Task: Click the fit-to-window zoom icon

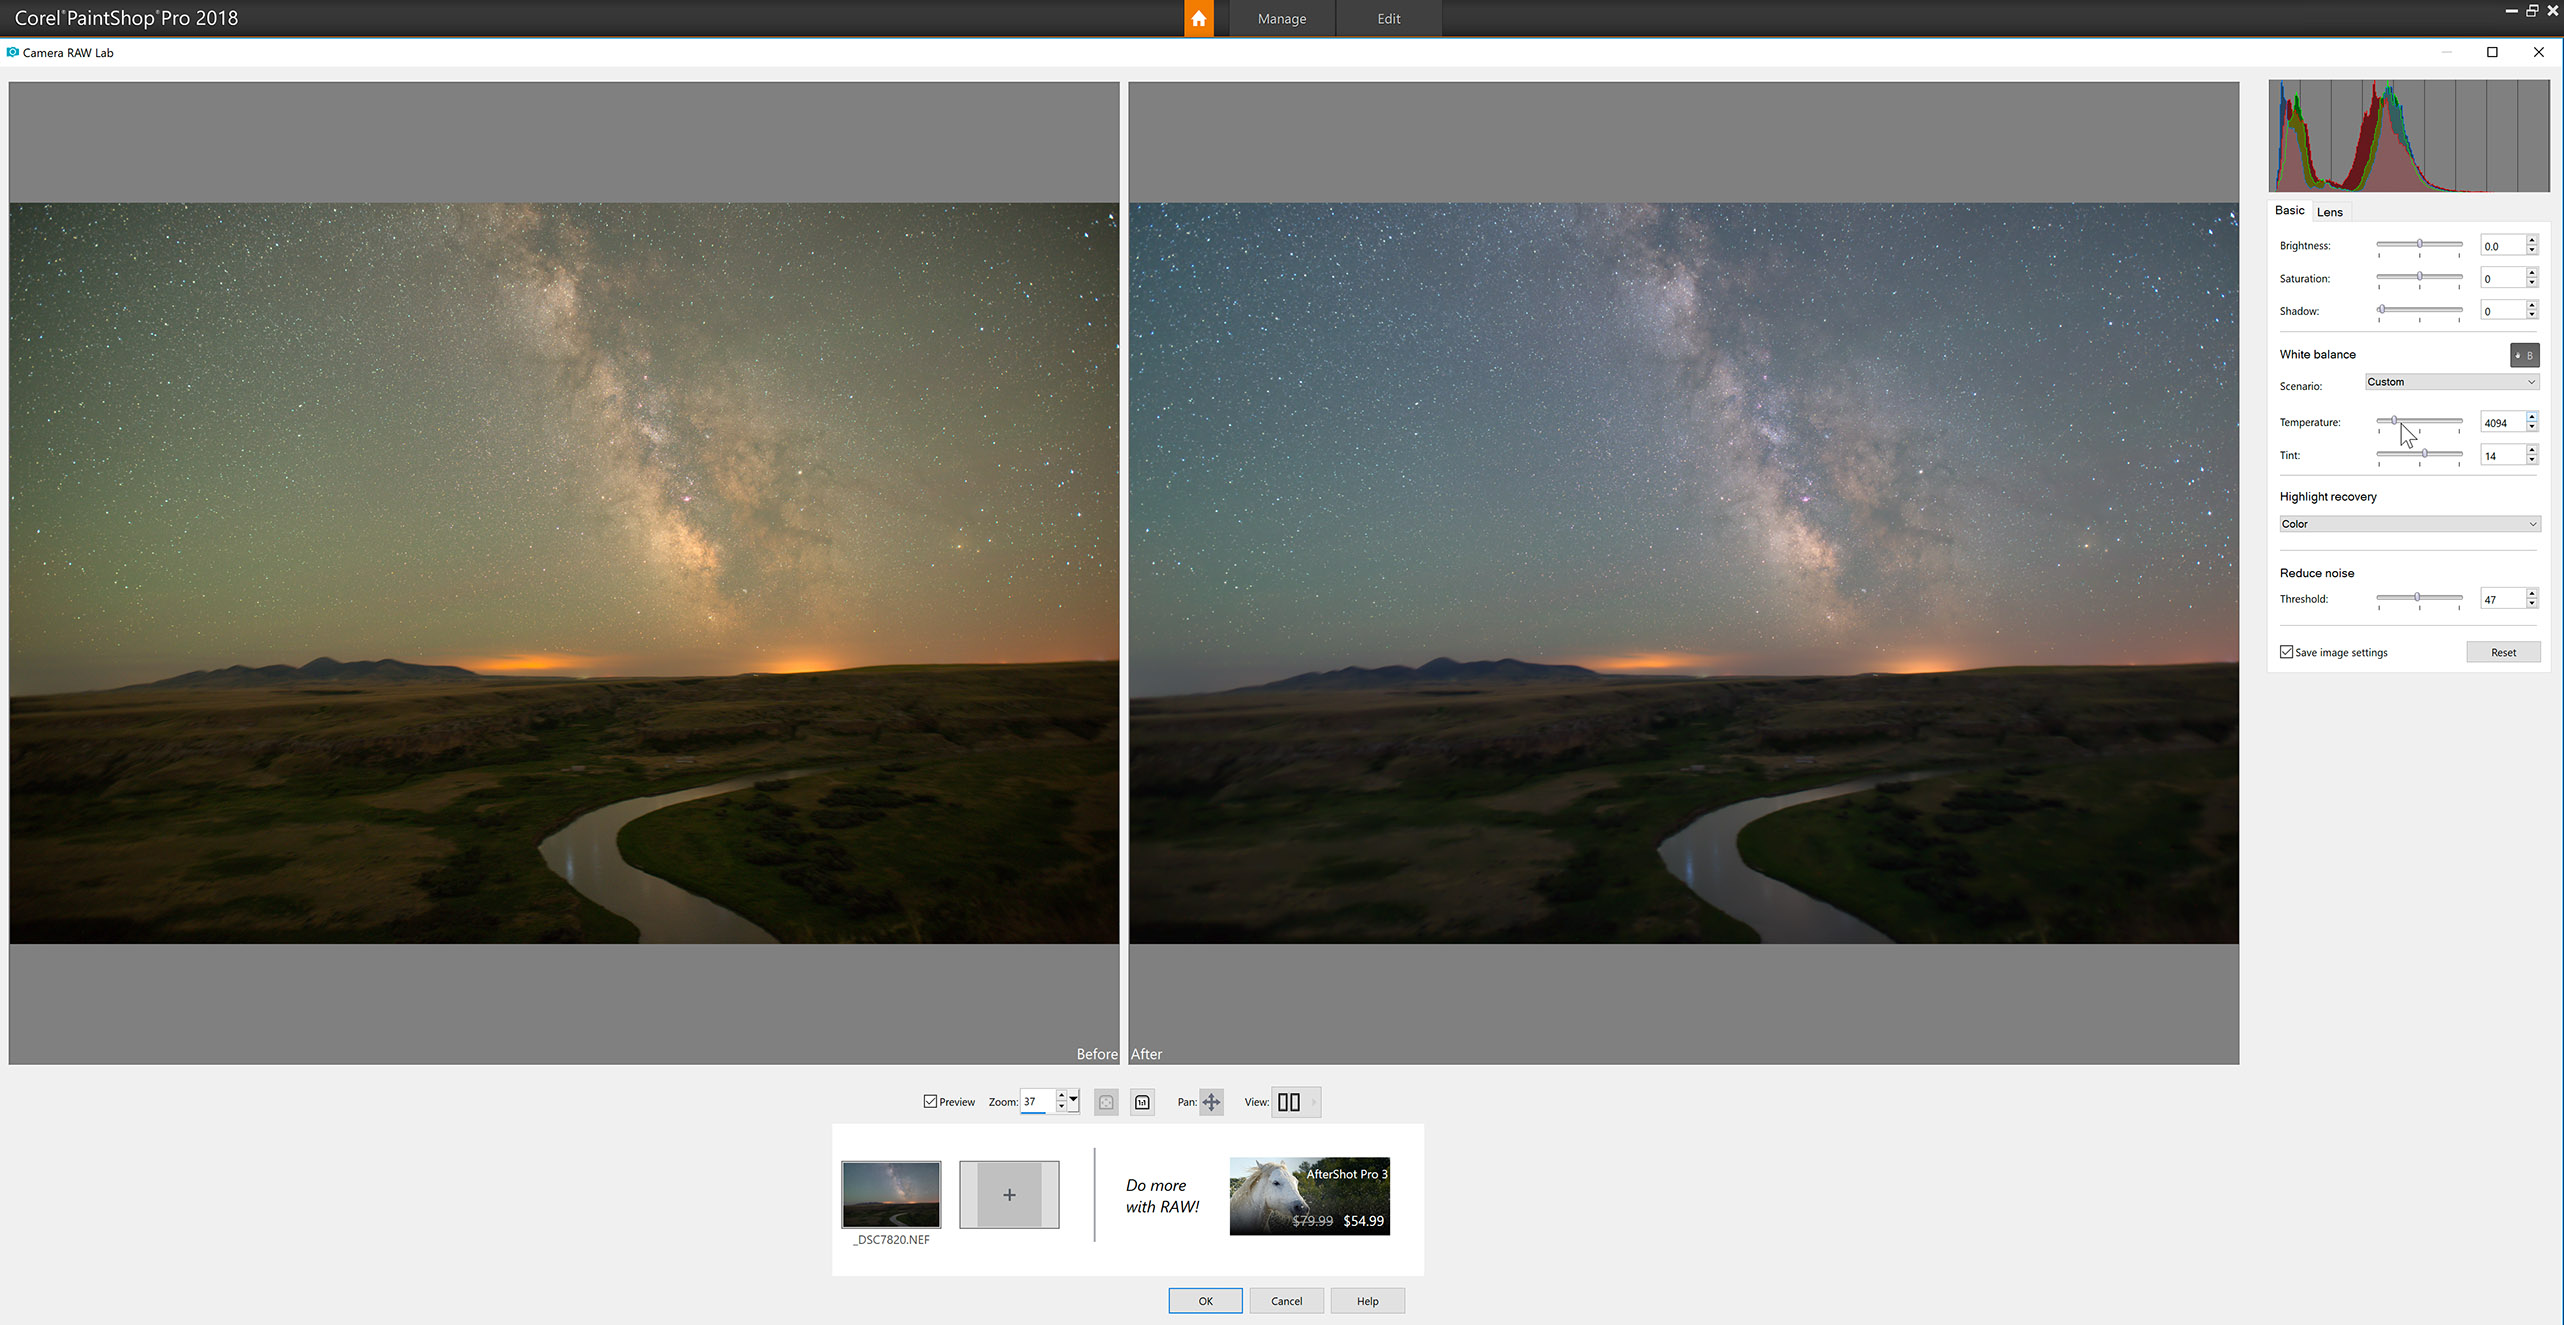Action: [x=1106, y=1102]
